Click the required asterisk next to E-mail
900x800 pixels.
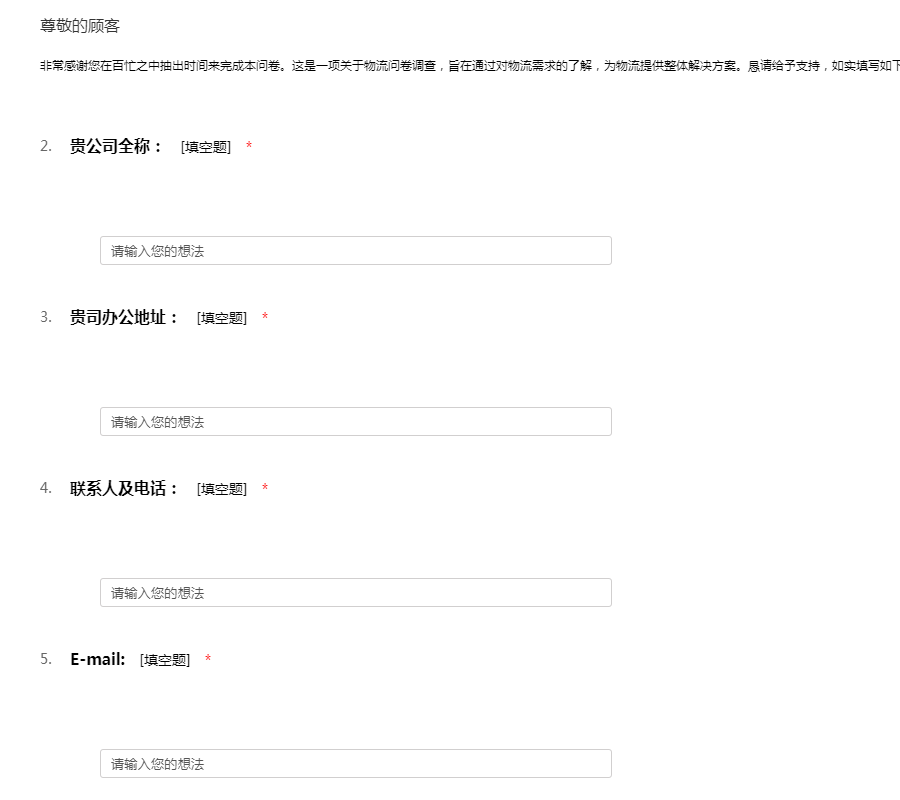208,661
